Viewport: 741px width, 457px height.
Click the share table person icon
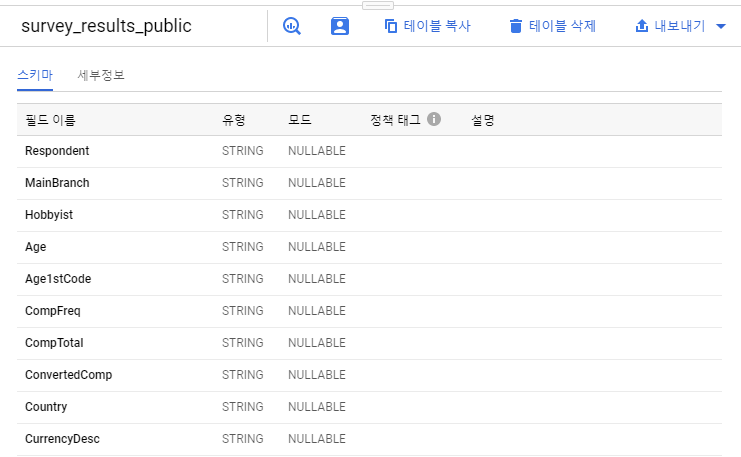coord(340,26)
